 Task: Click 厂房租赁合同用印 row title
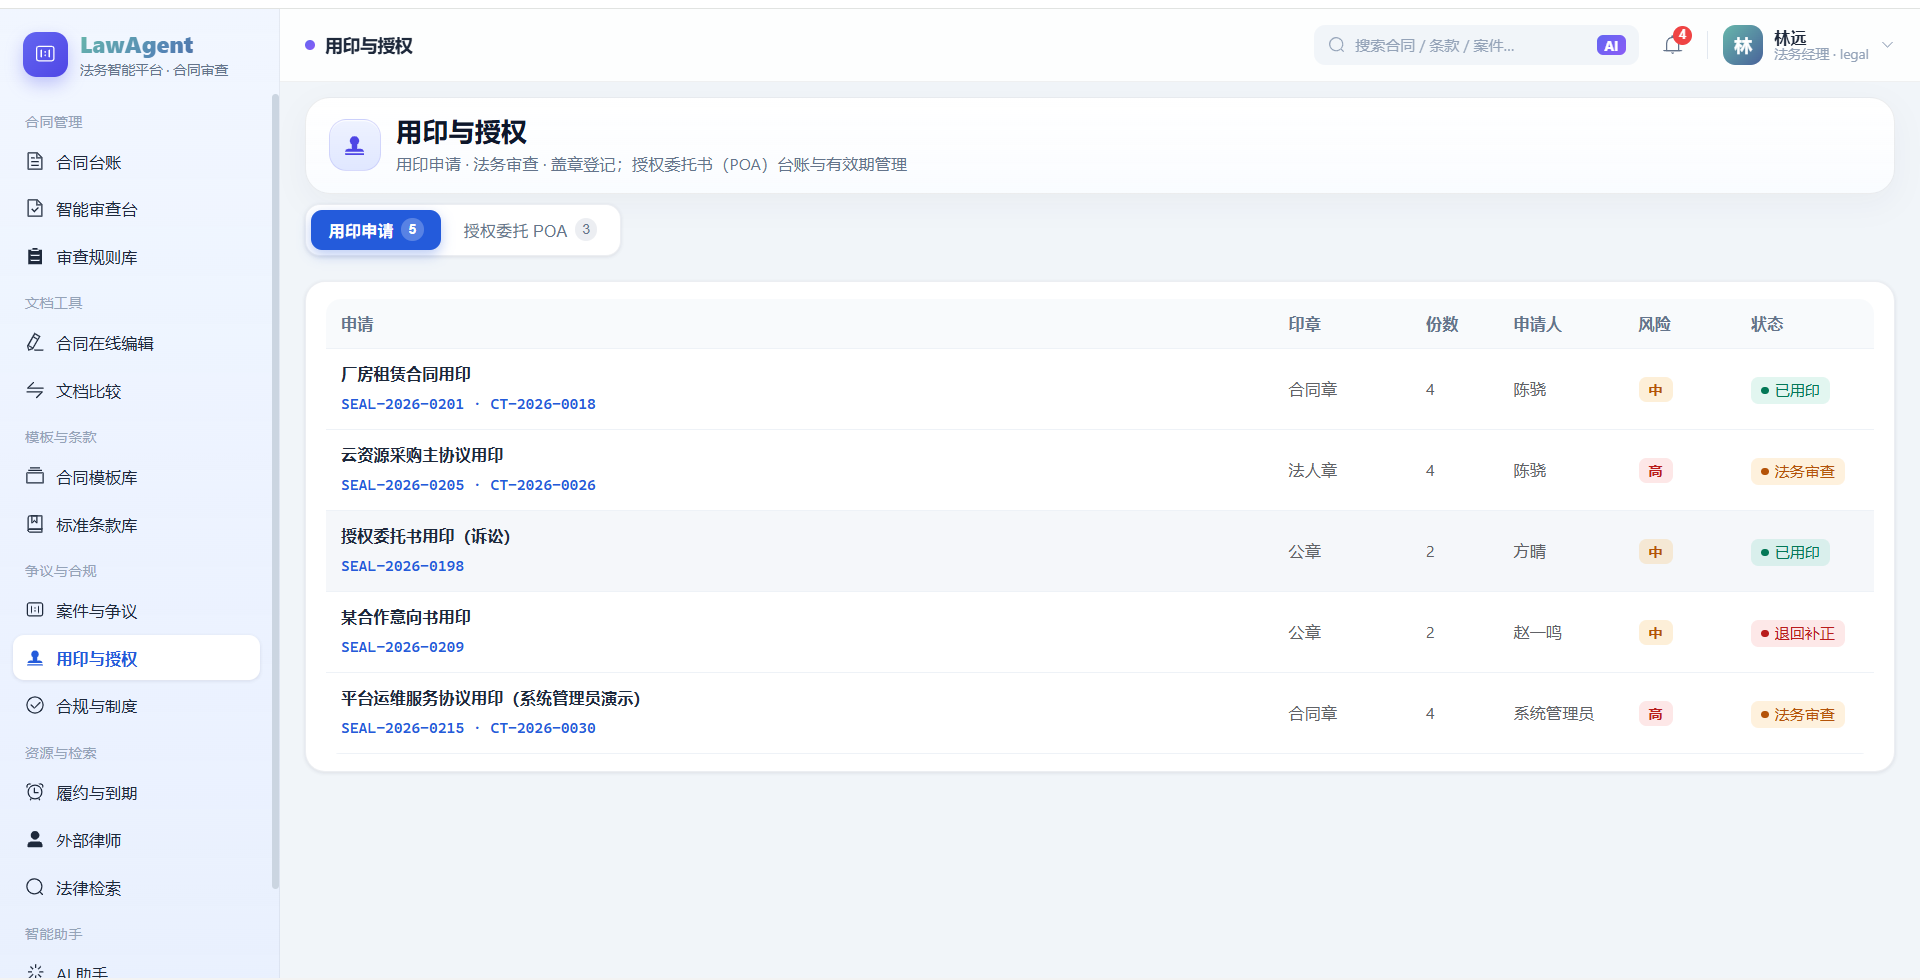[406, 374]
